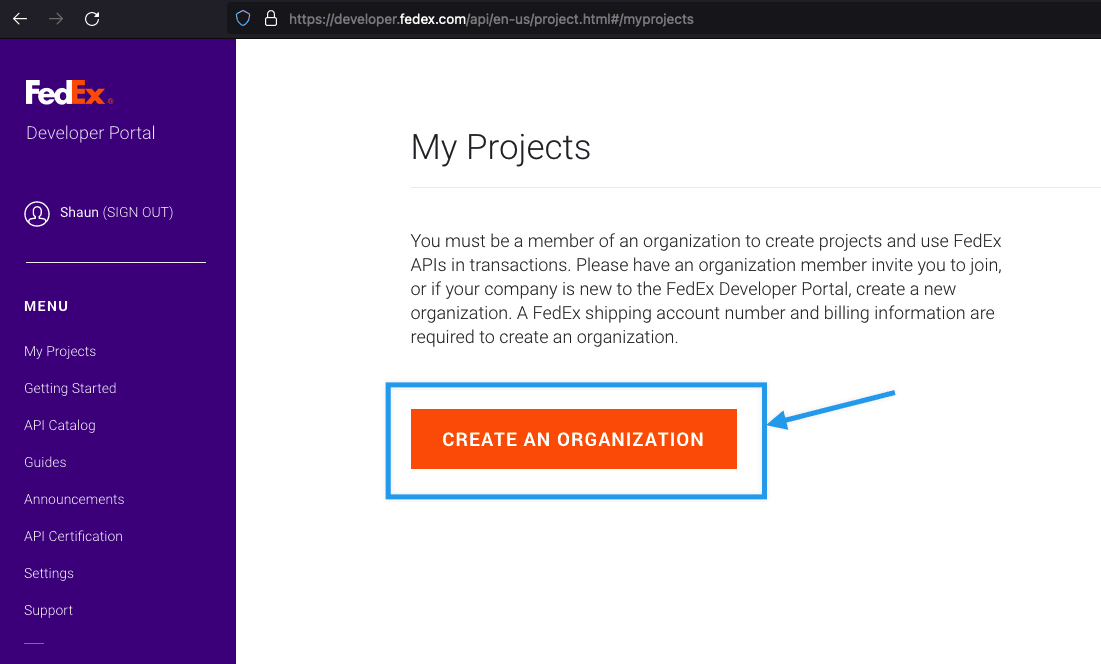Click the browser back arrow
Image resolution: width=1101 pixels, height=664 pixels.
(20, 18)
